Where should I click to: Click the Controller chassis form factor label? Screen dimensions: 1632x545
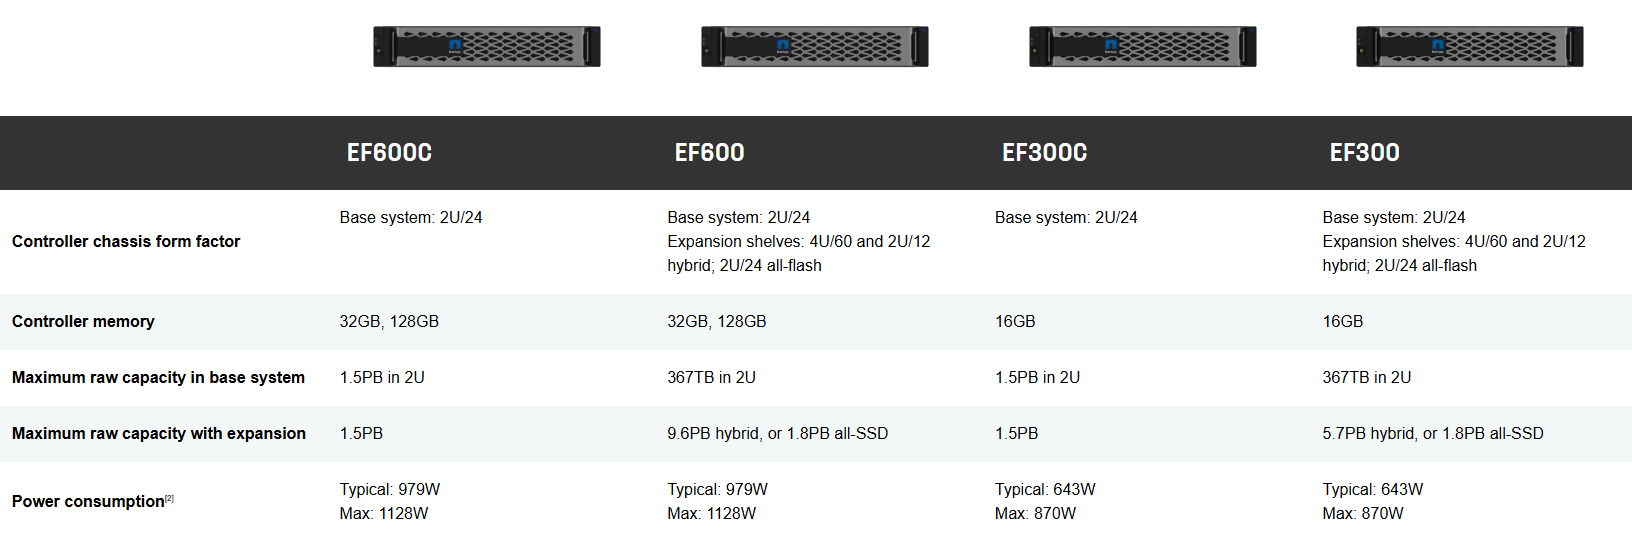coord(126,241)
